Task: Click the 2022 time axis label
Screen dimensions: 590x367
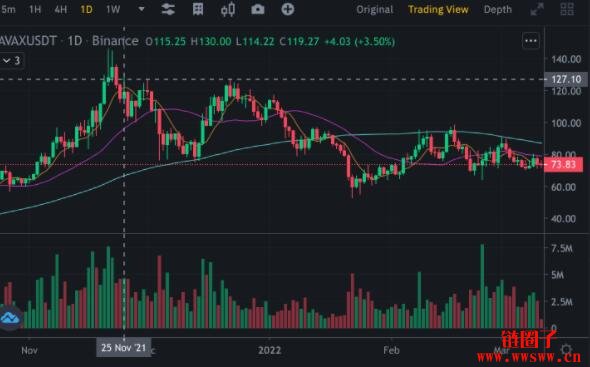Action: [x=269, y=350]
